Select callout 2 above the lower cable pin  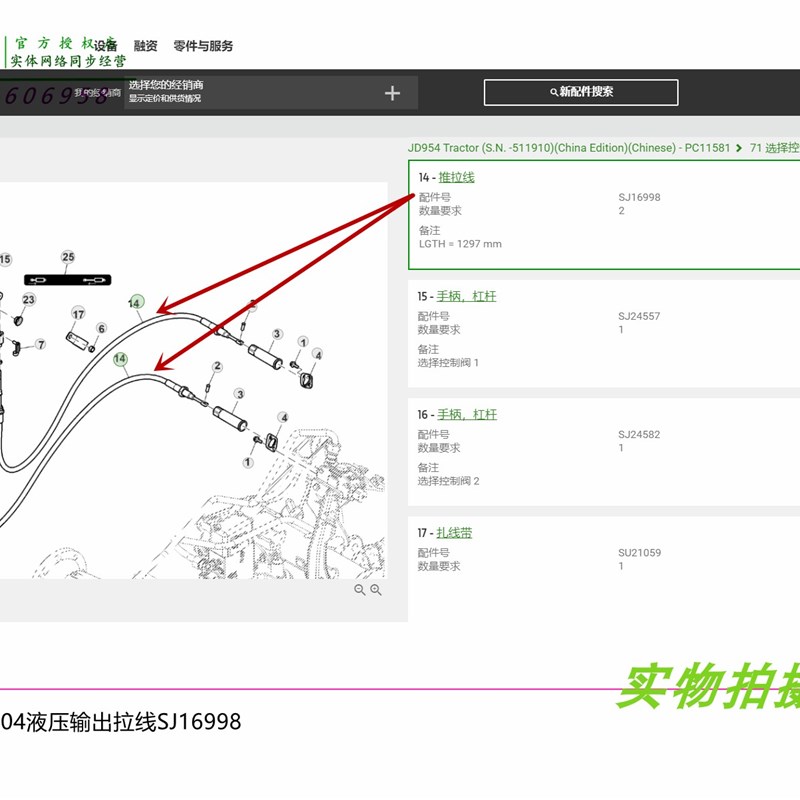tap(217, 366)
